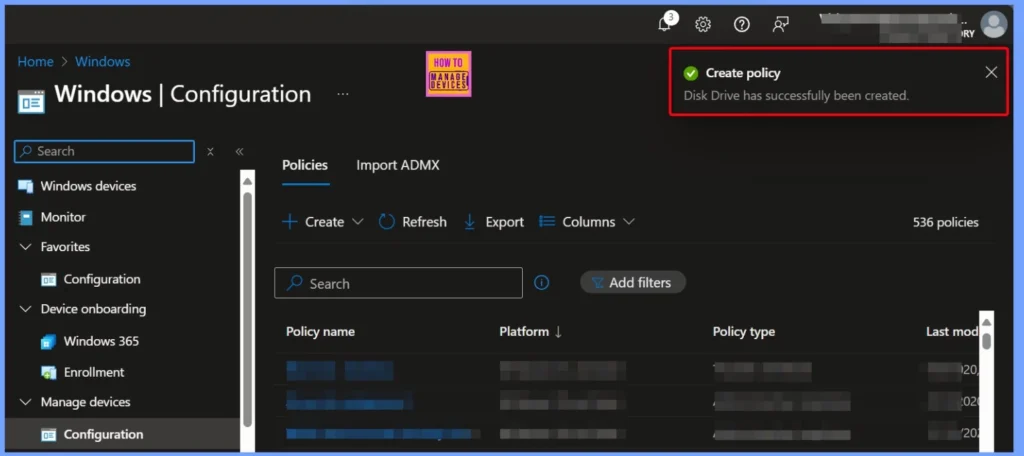Collapse the sidebar with double chevron
This screenshot has width=1024, height=456.
pyautogui.click(x=239, y=152)
